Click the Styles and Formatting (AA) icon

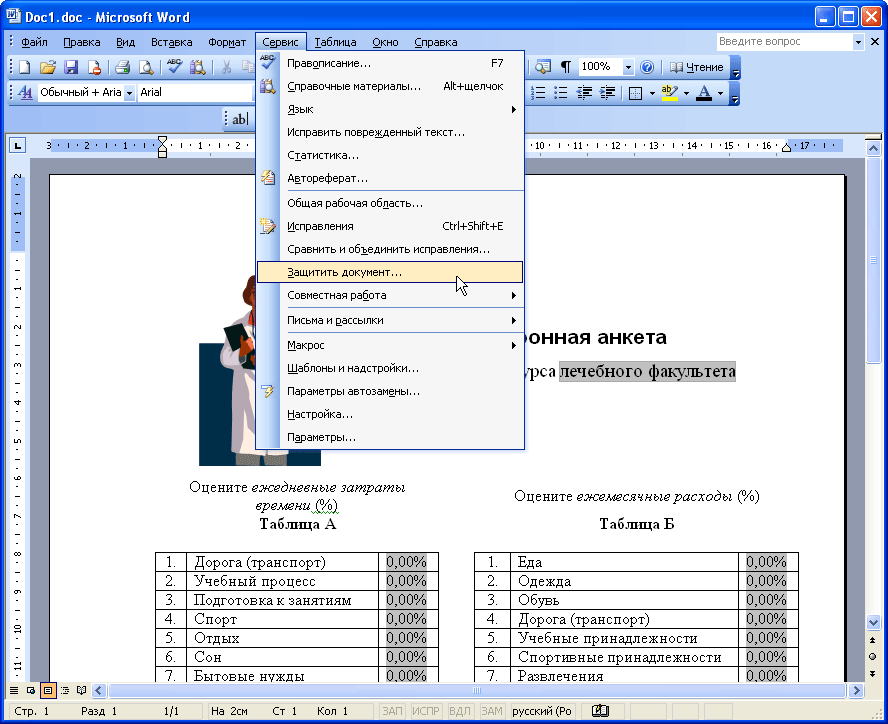[25, 92]
